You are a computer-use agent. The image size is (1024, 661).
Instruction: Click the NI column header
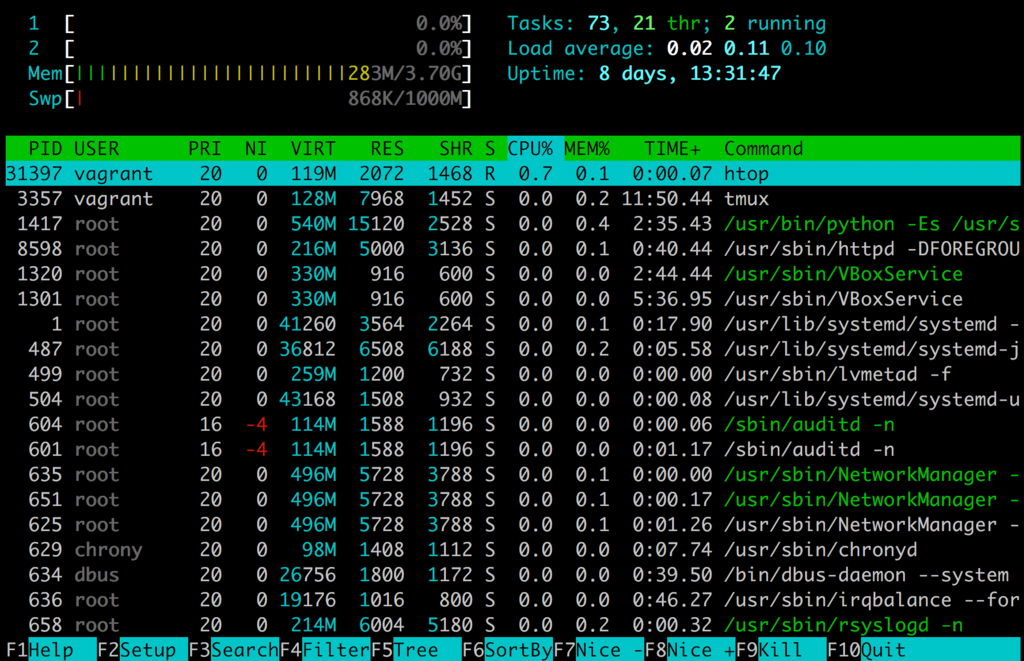pos(256,149)
